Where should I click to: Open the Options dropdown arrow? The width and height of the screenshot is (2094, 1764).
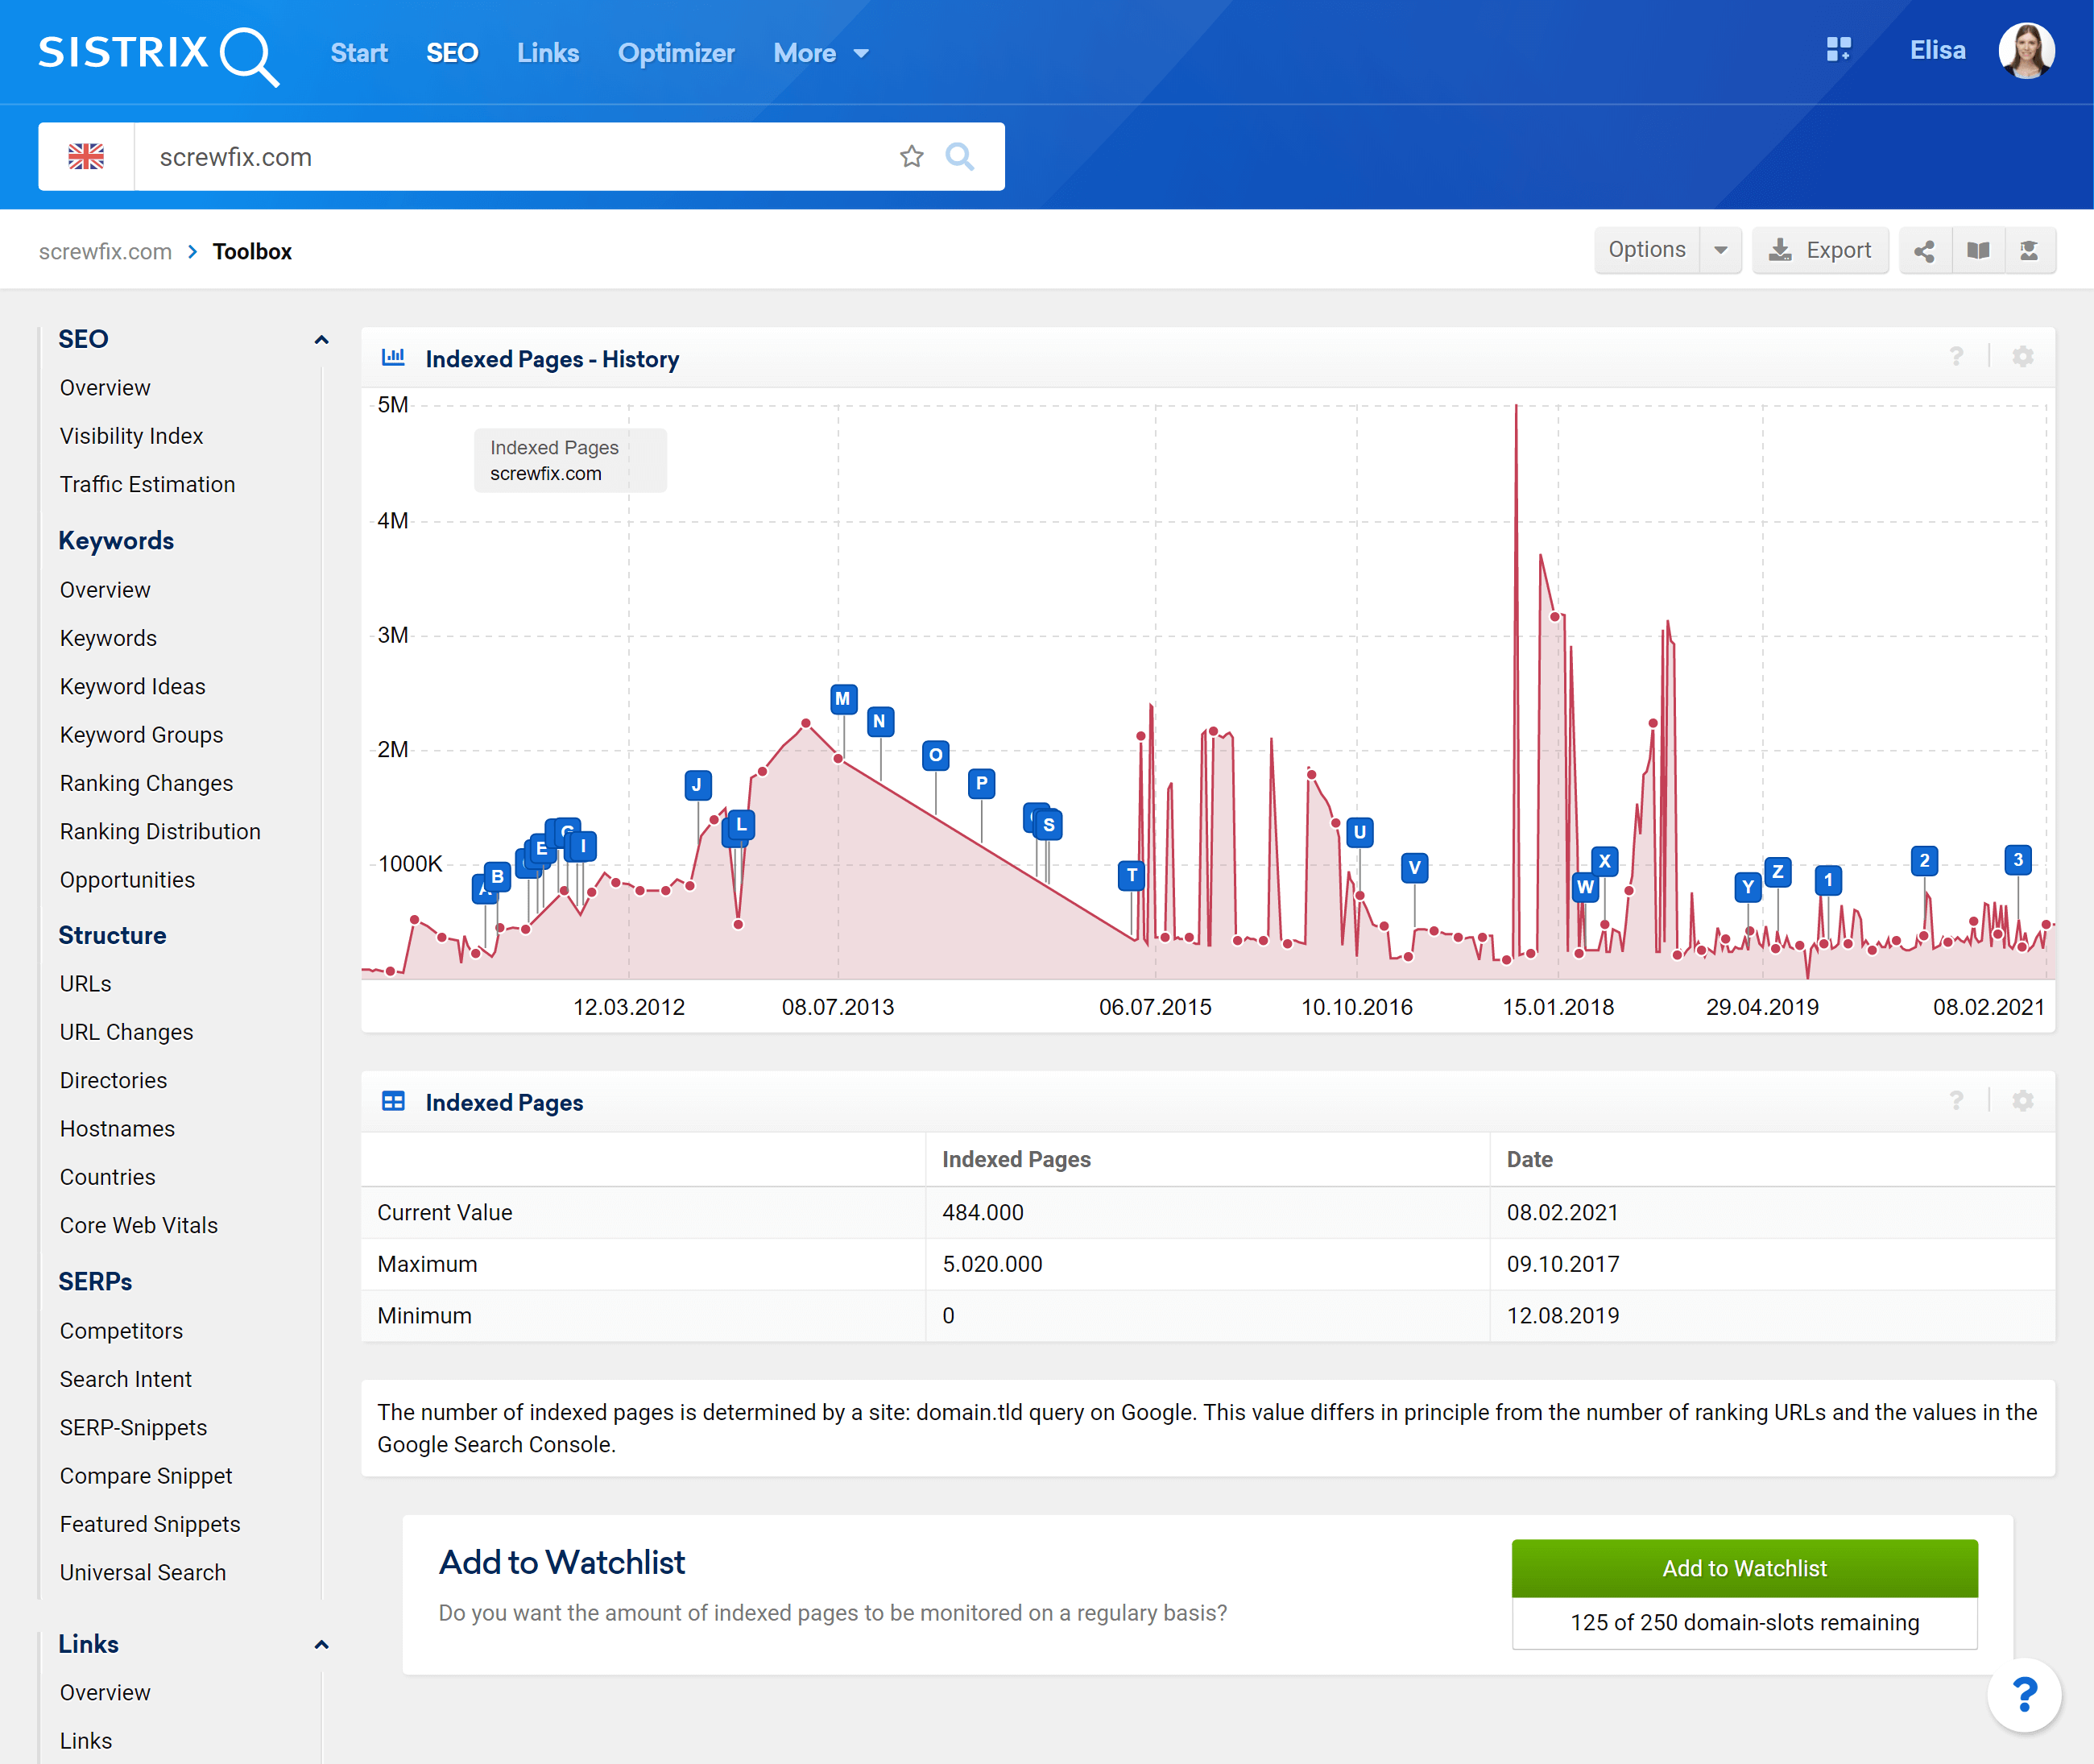tap(1720, 250)
